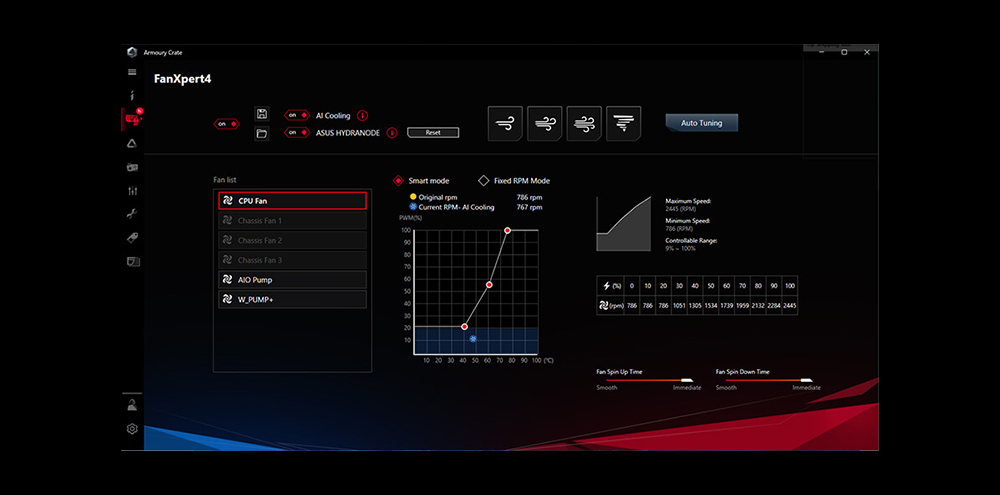The image size is (1000, 495).
Task: Click the lowest 20% fan curve point
Action: [464, 327]
